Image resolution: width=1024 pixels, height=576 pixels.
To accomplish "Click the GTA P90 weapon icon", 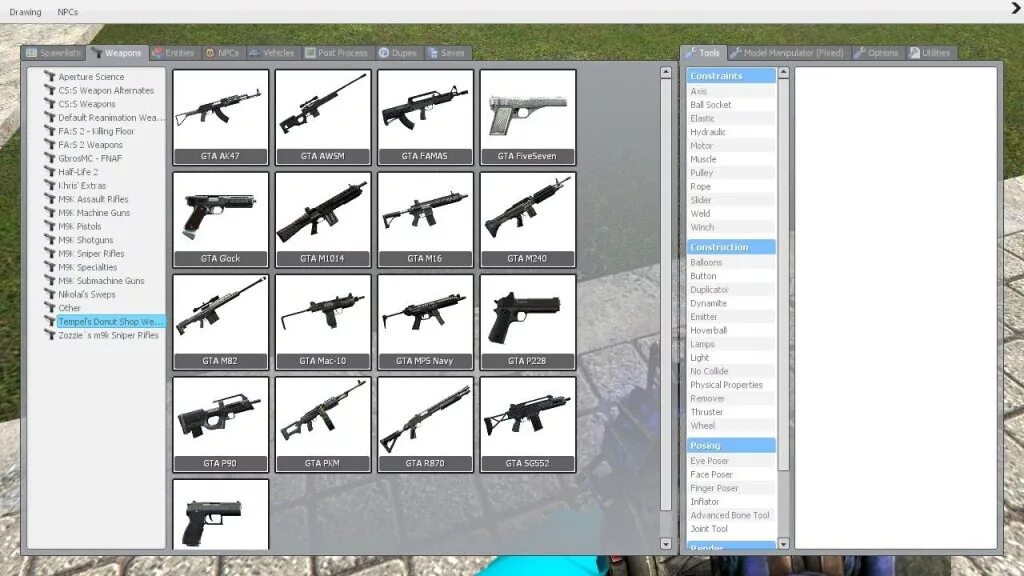I will click(221, 424).
